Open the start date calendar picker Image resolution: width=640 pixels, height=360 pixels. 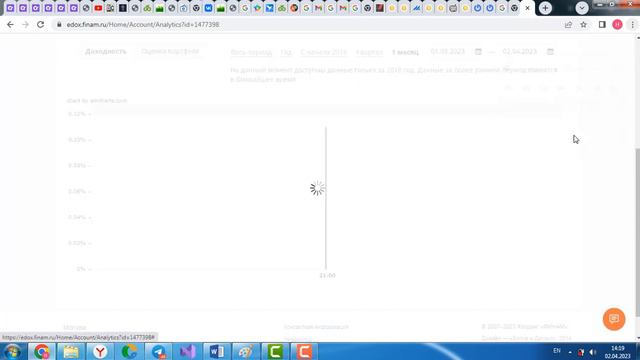478,52
